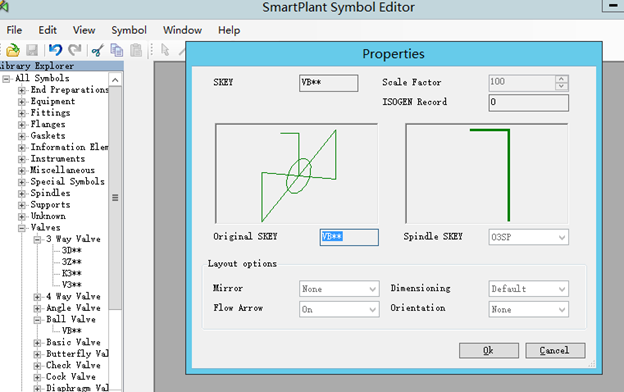Select VB** under Ball Valve

tap(72, 331)
